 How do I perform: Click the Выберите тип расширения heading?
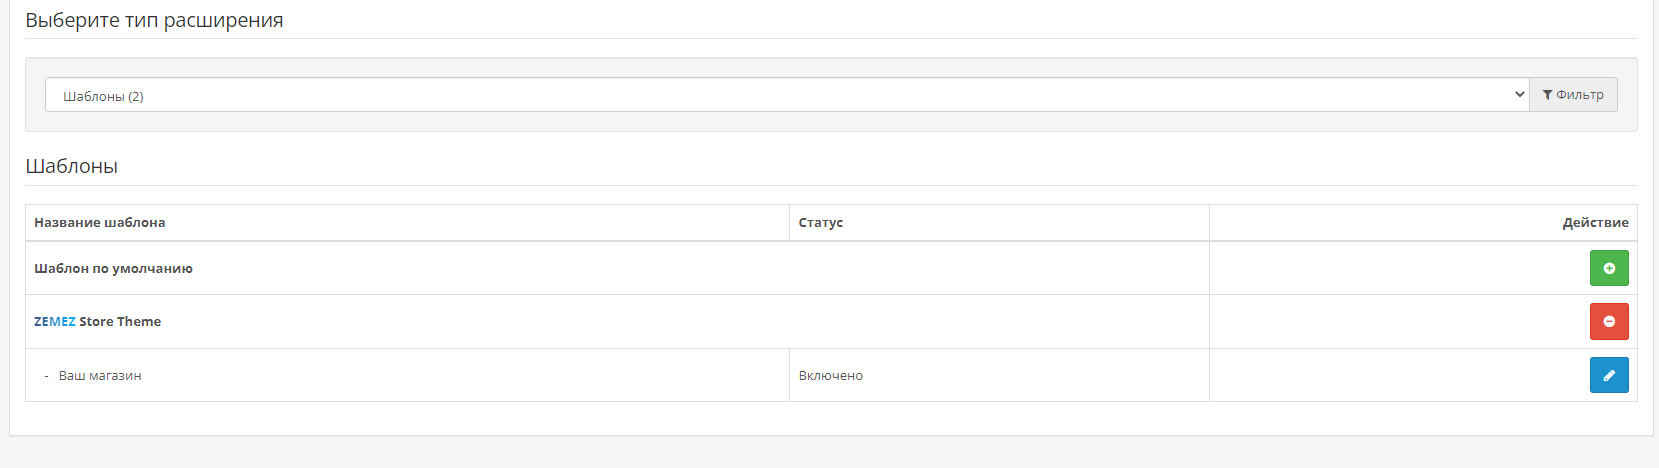154,21
